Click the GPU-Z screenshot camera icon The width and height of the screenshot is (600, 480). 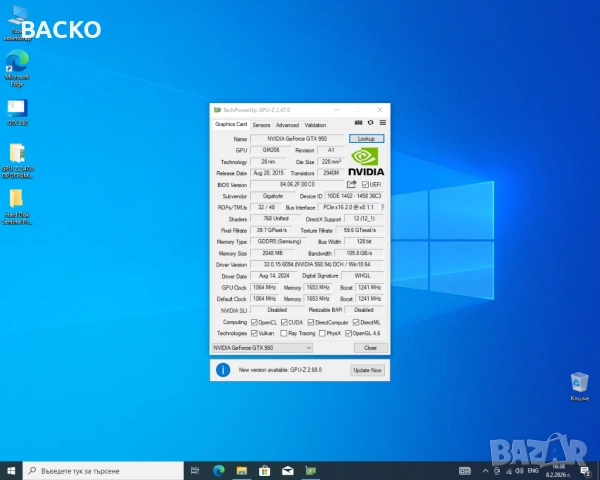coord(358,125)
